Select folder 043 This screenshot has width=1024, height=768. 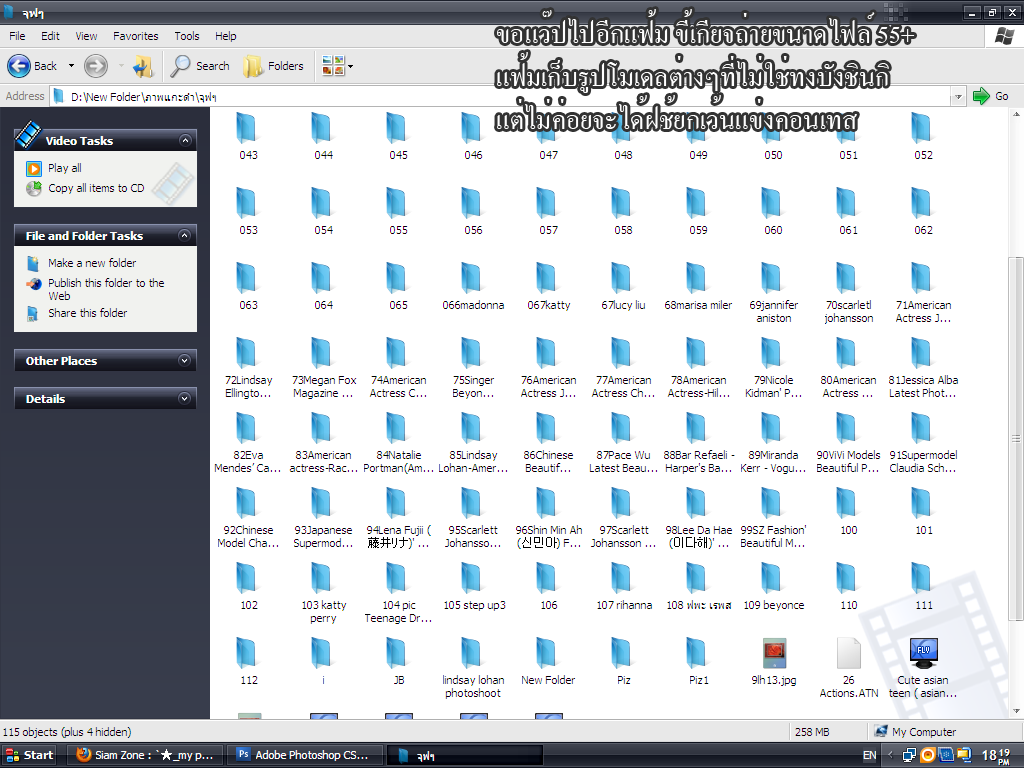(248, 136)
